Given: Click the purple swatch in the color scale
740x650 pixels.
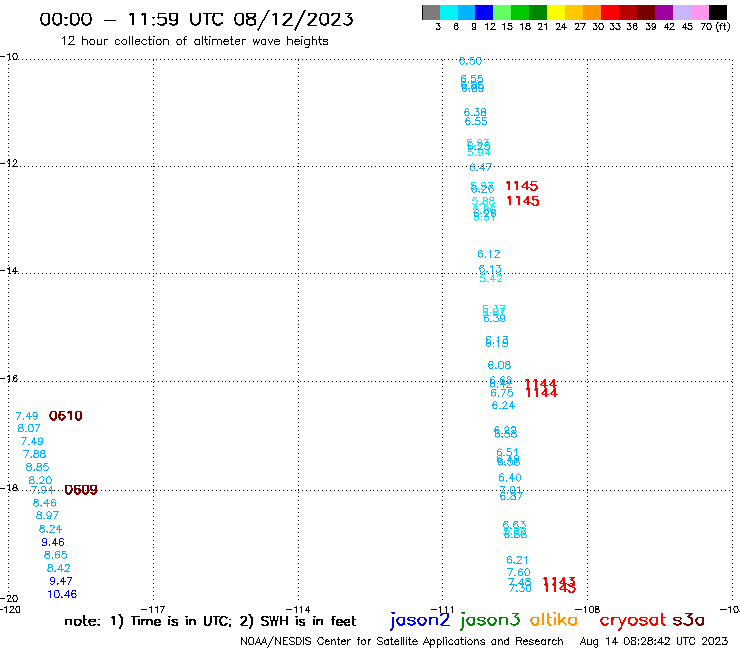Looking at the screenshot, I should (664, 12).
